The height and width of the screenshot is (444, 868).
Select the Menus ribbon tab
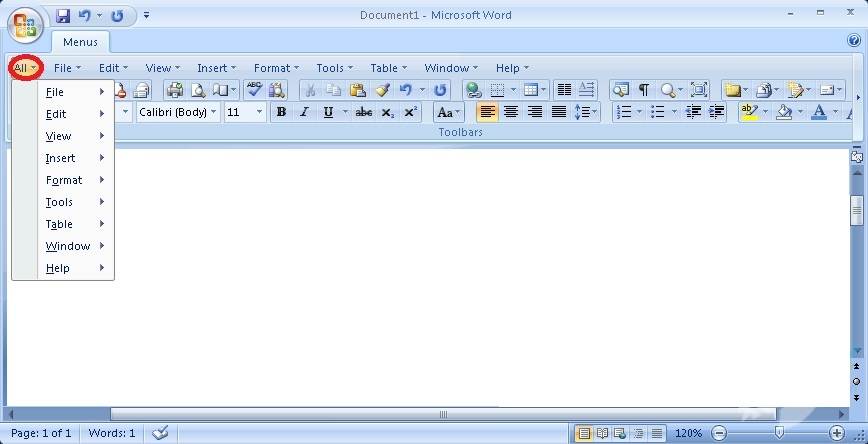point(80,43)
